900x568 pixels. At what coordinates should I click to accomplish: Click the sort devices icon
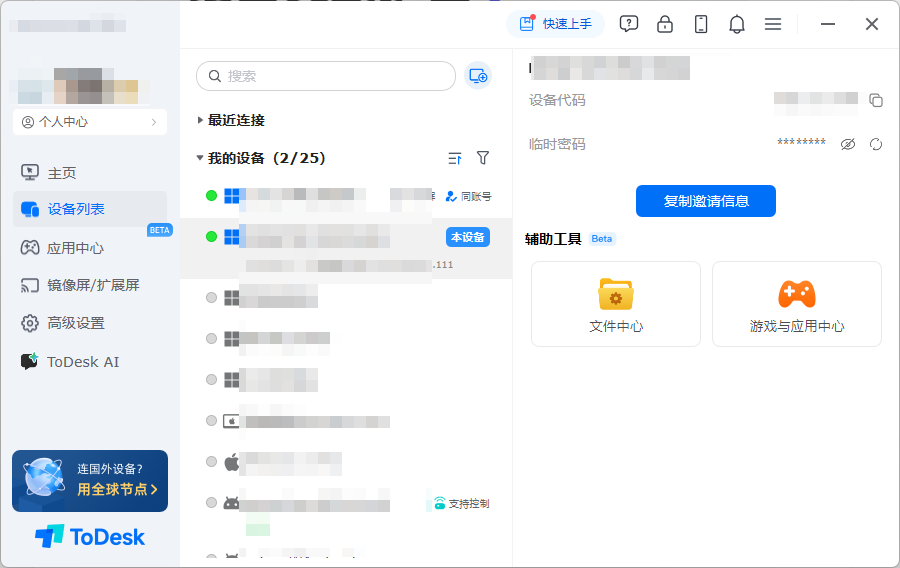455,158
